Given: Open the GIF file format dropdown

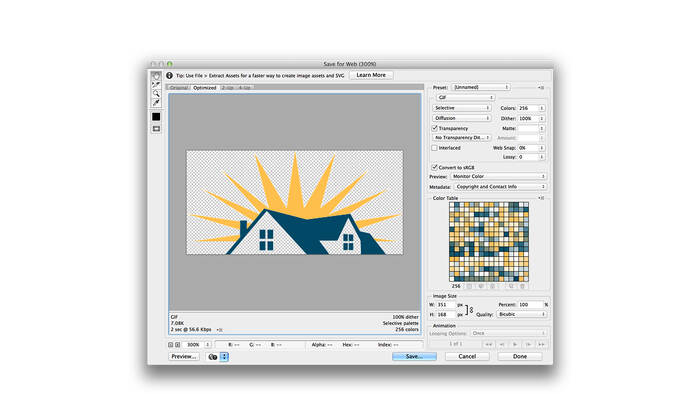Looking at the screenshot, I should [x=465, y=97].
